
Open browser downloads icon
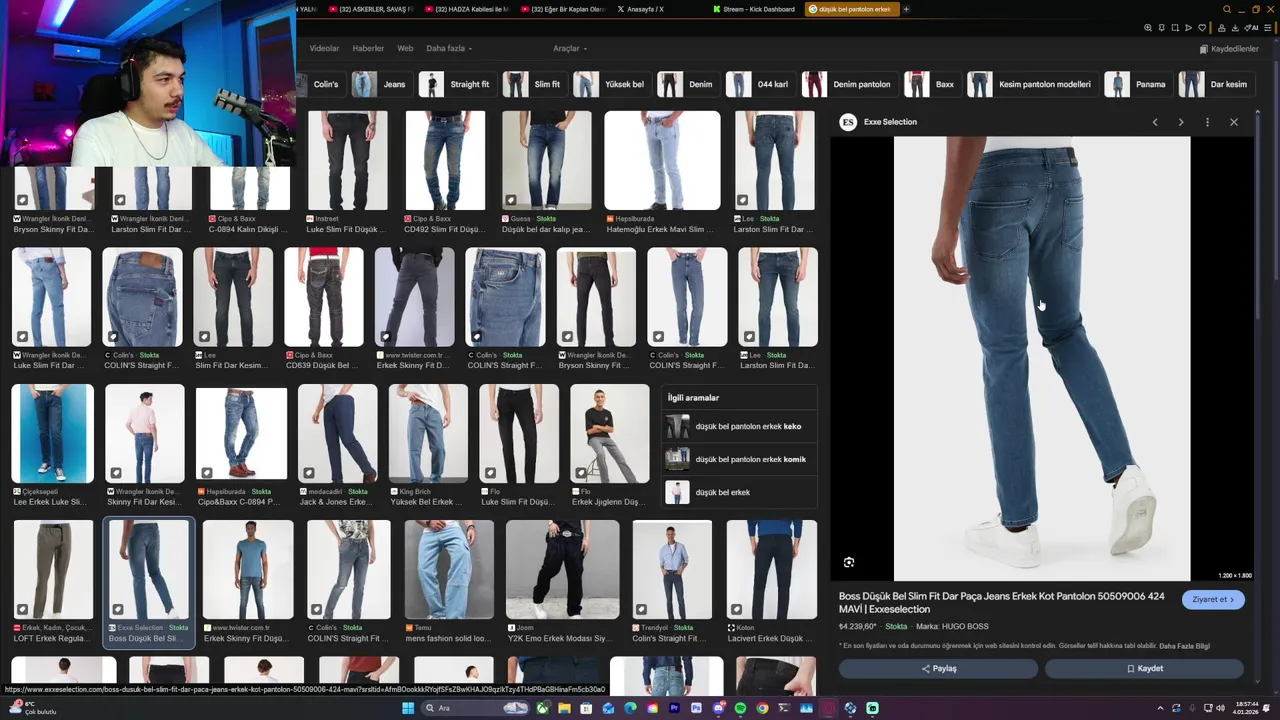tap(1235, 28)
